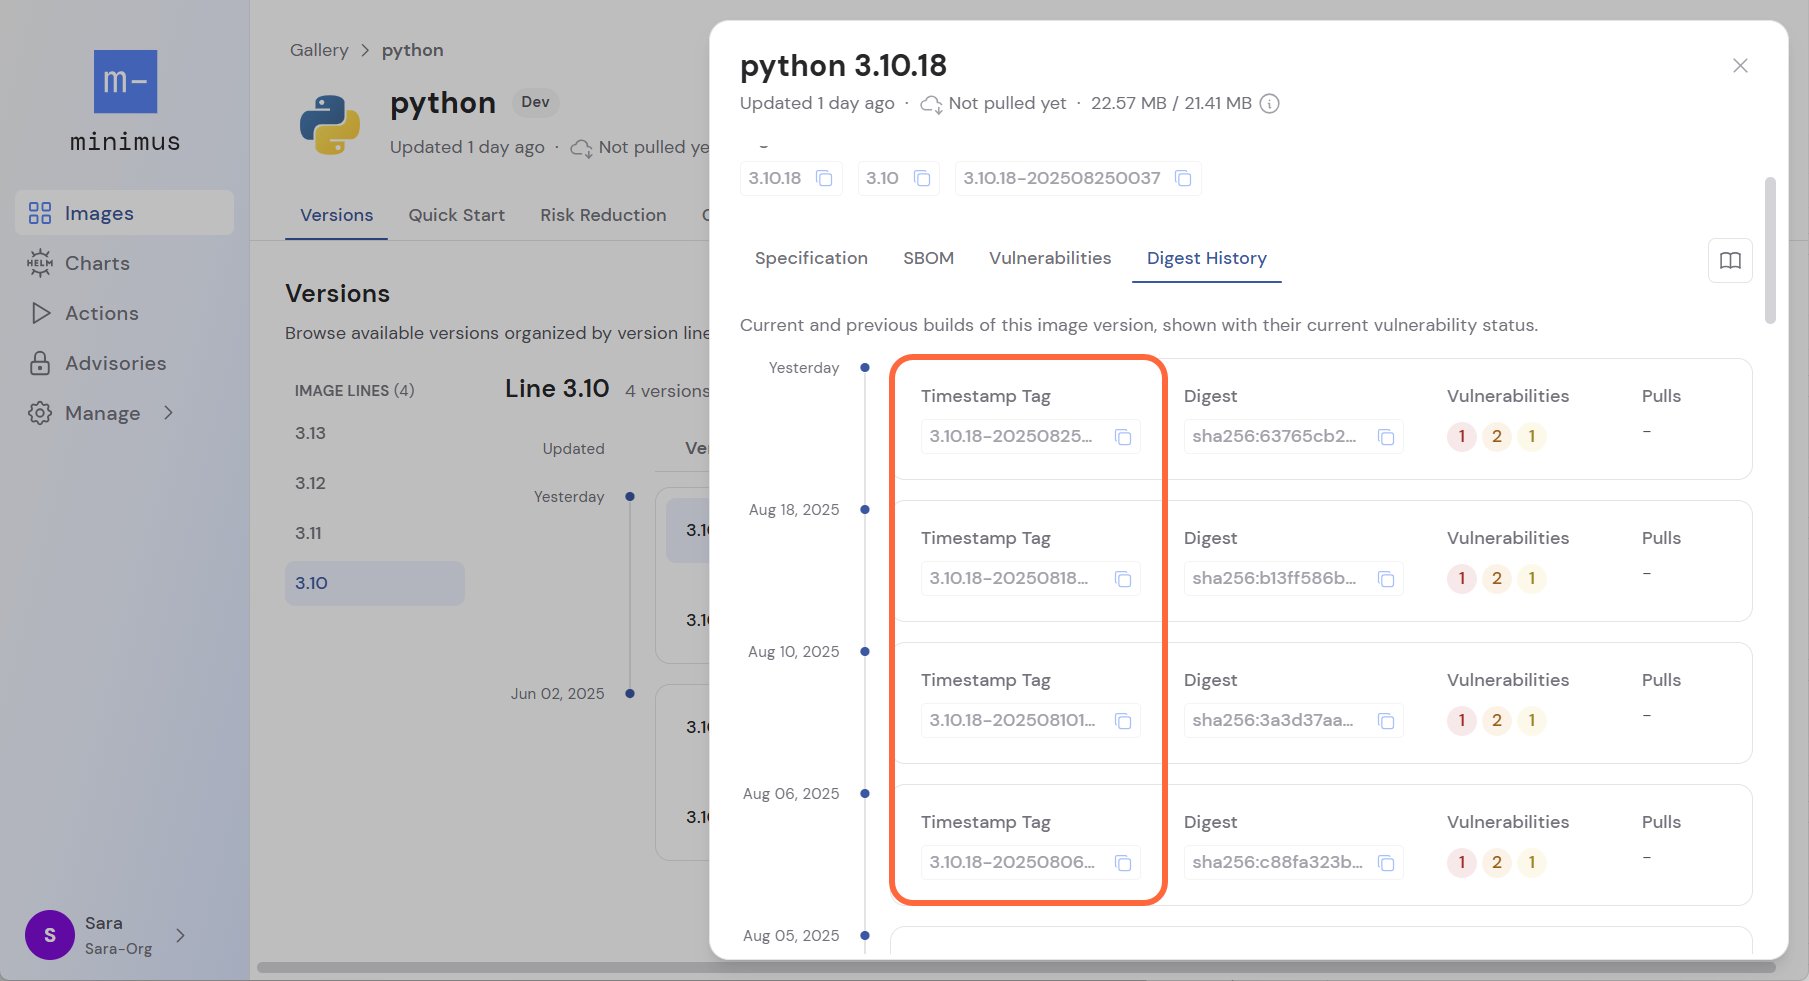Switch to the SBOM tab

tap(928, 258)
